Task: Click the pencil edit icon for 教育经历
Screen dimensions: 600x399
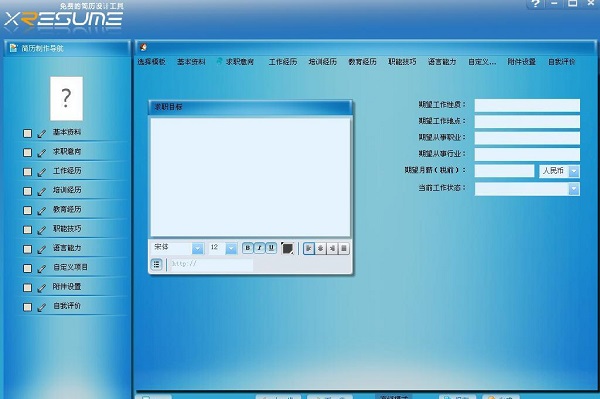Action: coord(41,211)
